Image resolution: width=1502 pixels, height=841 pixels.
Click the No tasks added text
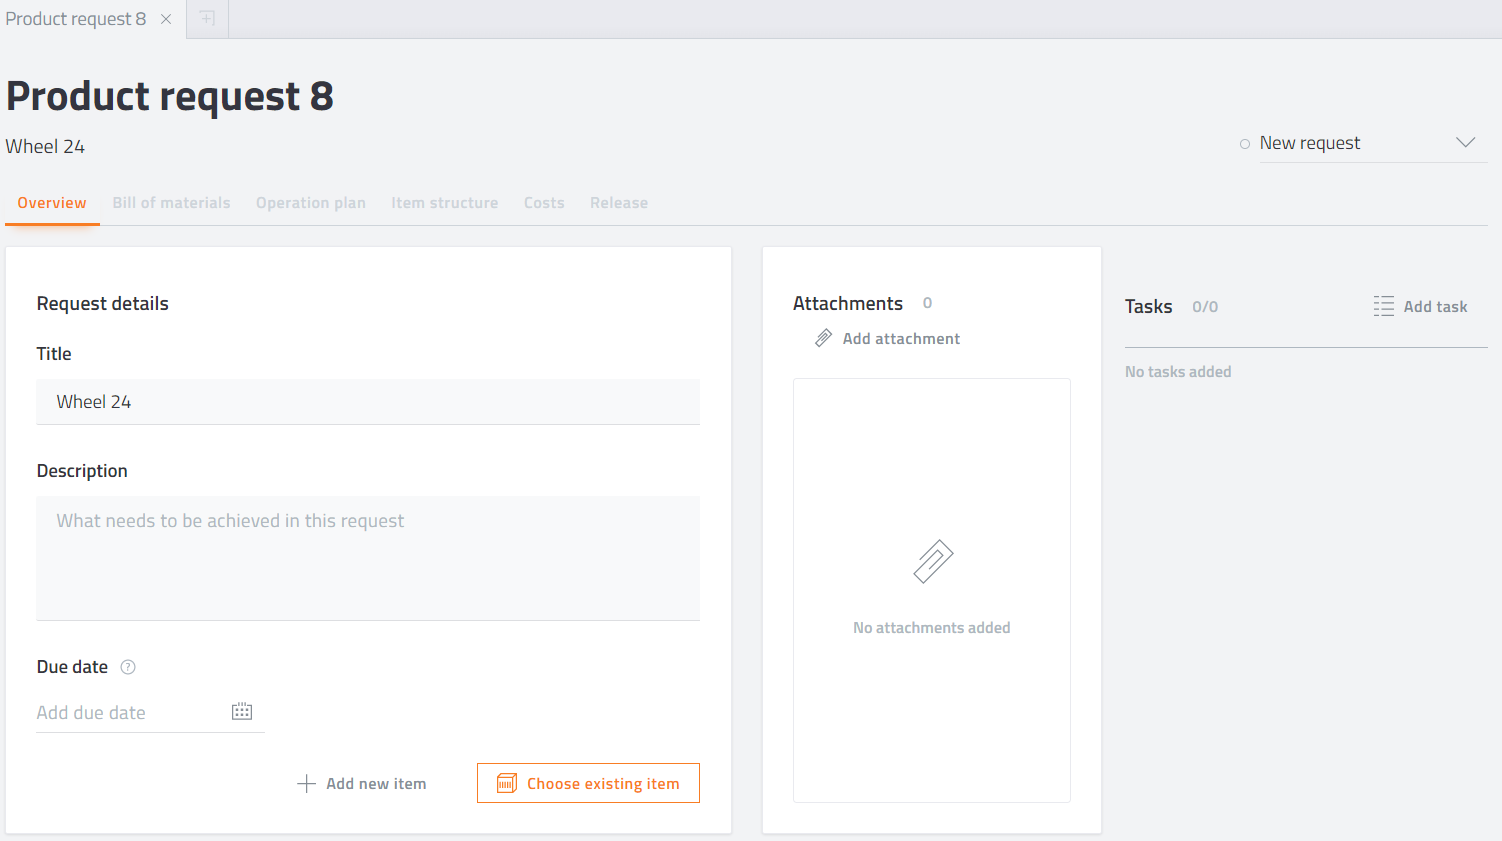pos(1178,372)
